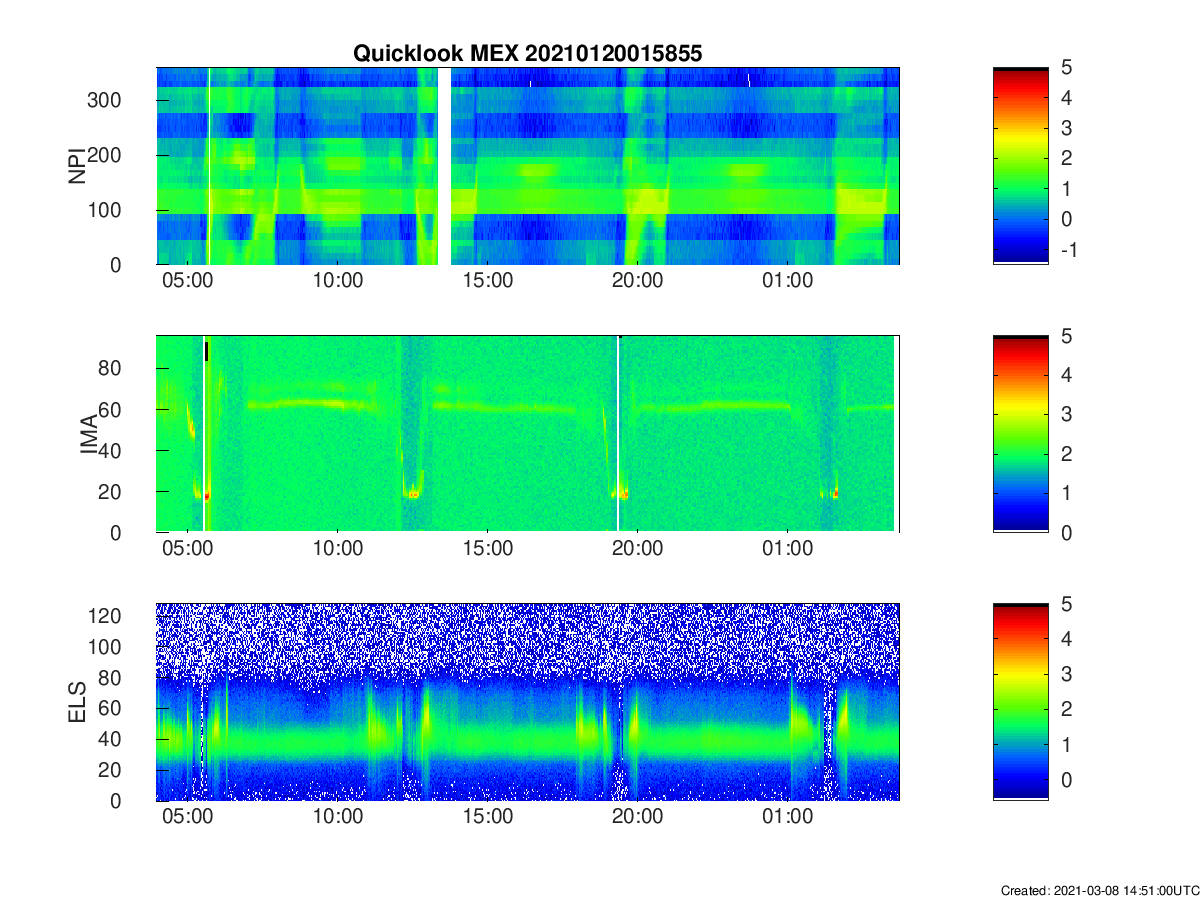The image size is (1200, 900).
Task: Select the NPI y-axis label
Action: (76, 166)
